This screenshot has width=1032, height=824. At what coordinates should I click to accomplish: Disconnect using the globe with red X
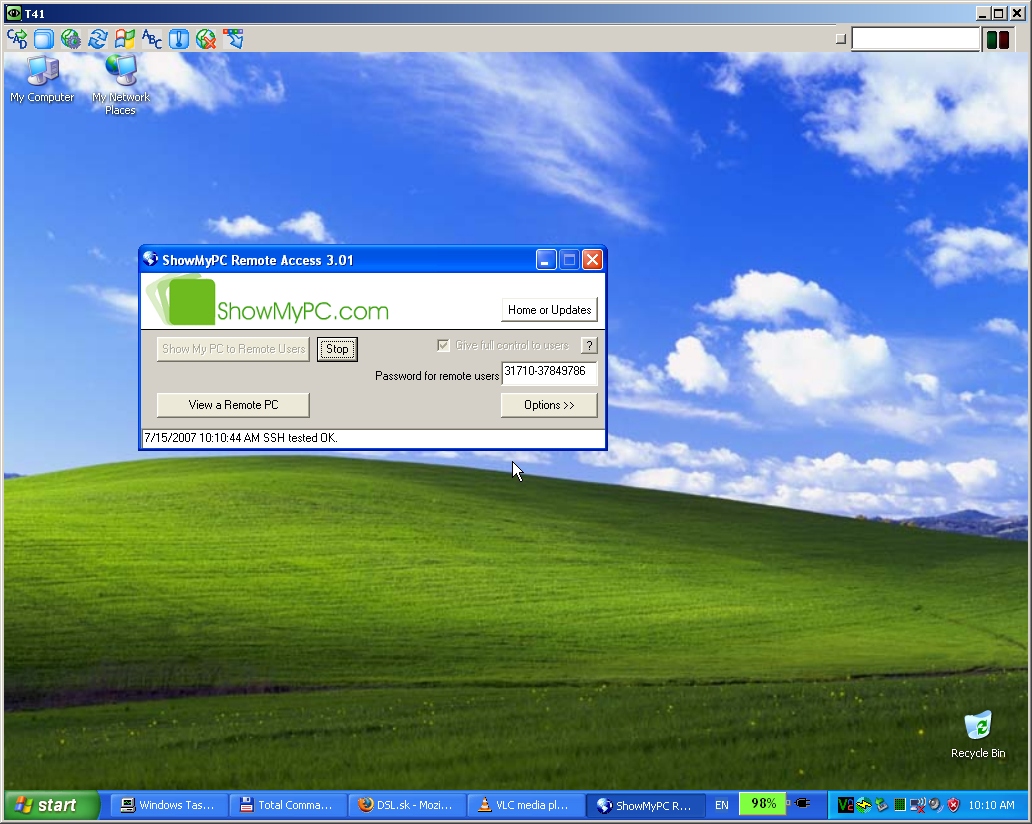click(206, 39)
